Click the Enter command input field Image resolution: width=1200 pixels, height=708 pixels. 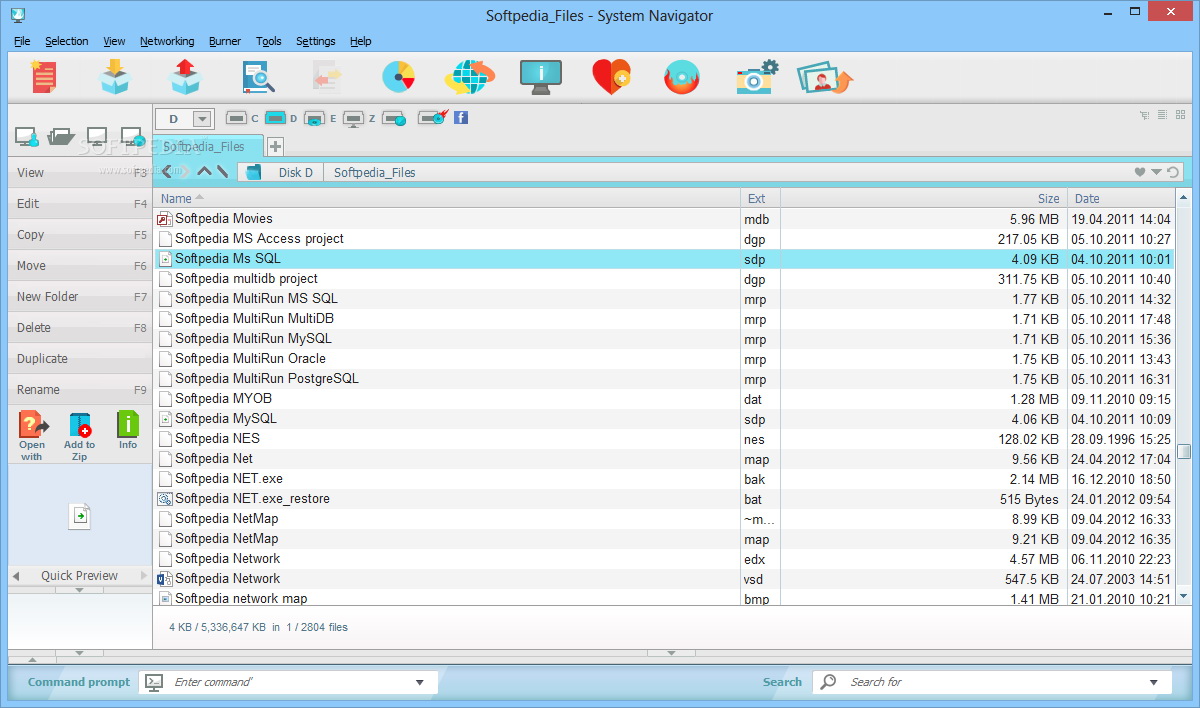289,682
